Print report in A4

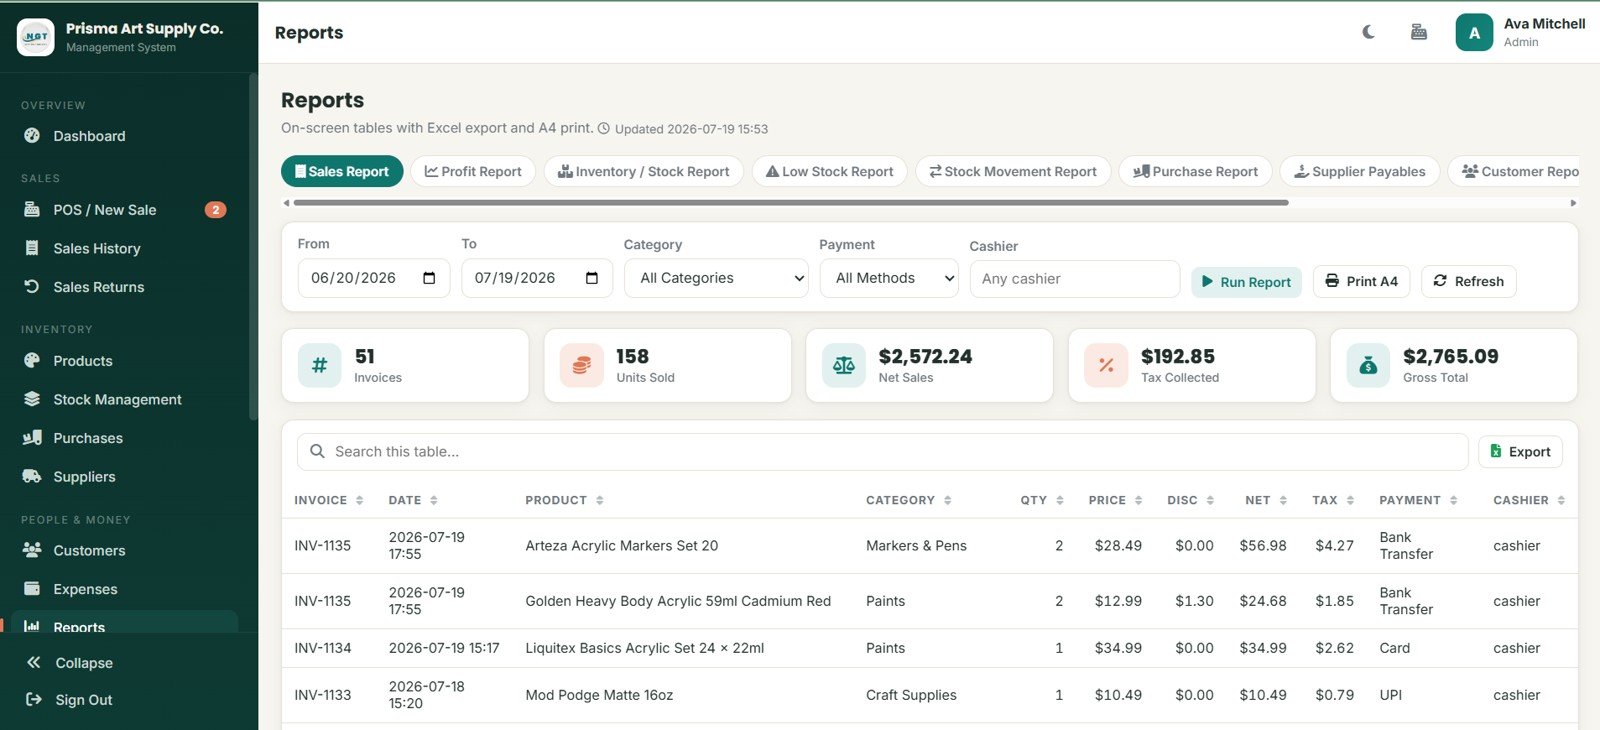(1362, 281)
